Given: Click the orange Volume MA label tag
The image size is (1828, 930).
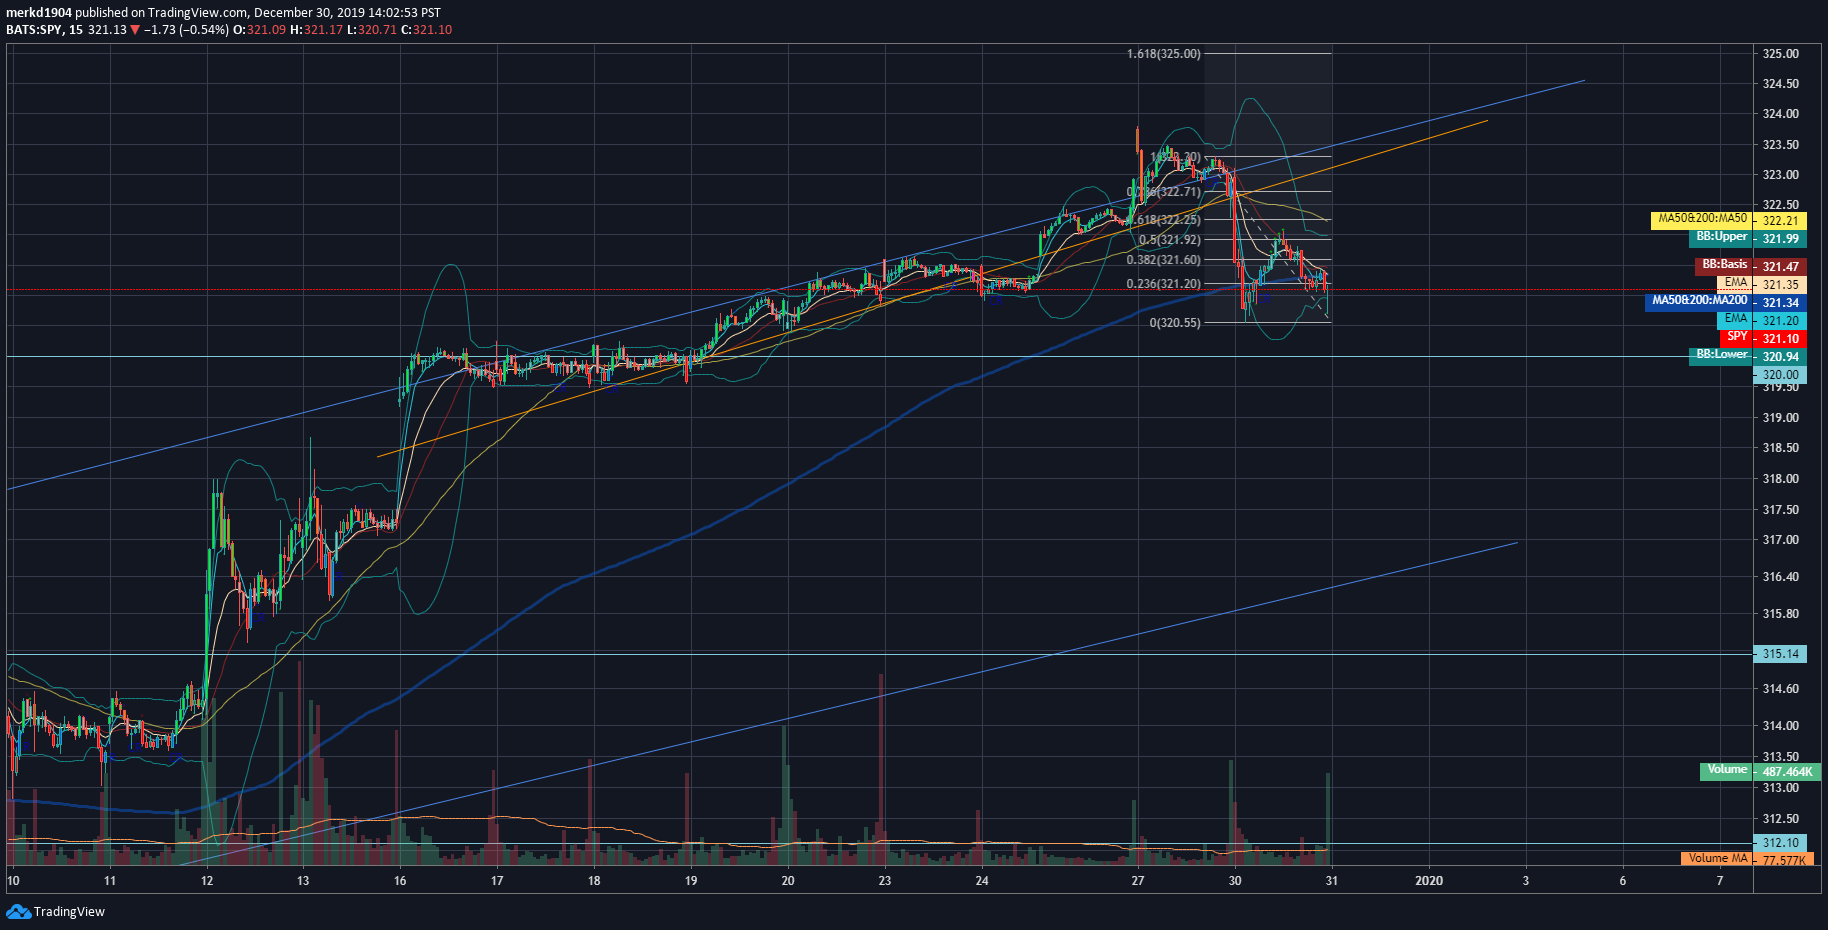Looking at the screenshot, I should point(1717,858).
